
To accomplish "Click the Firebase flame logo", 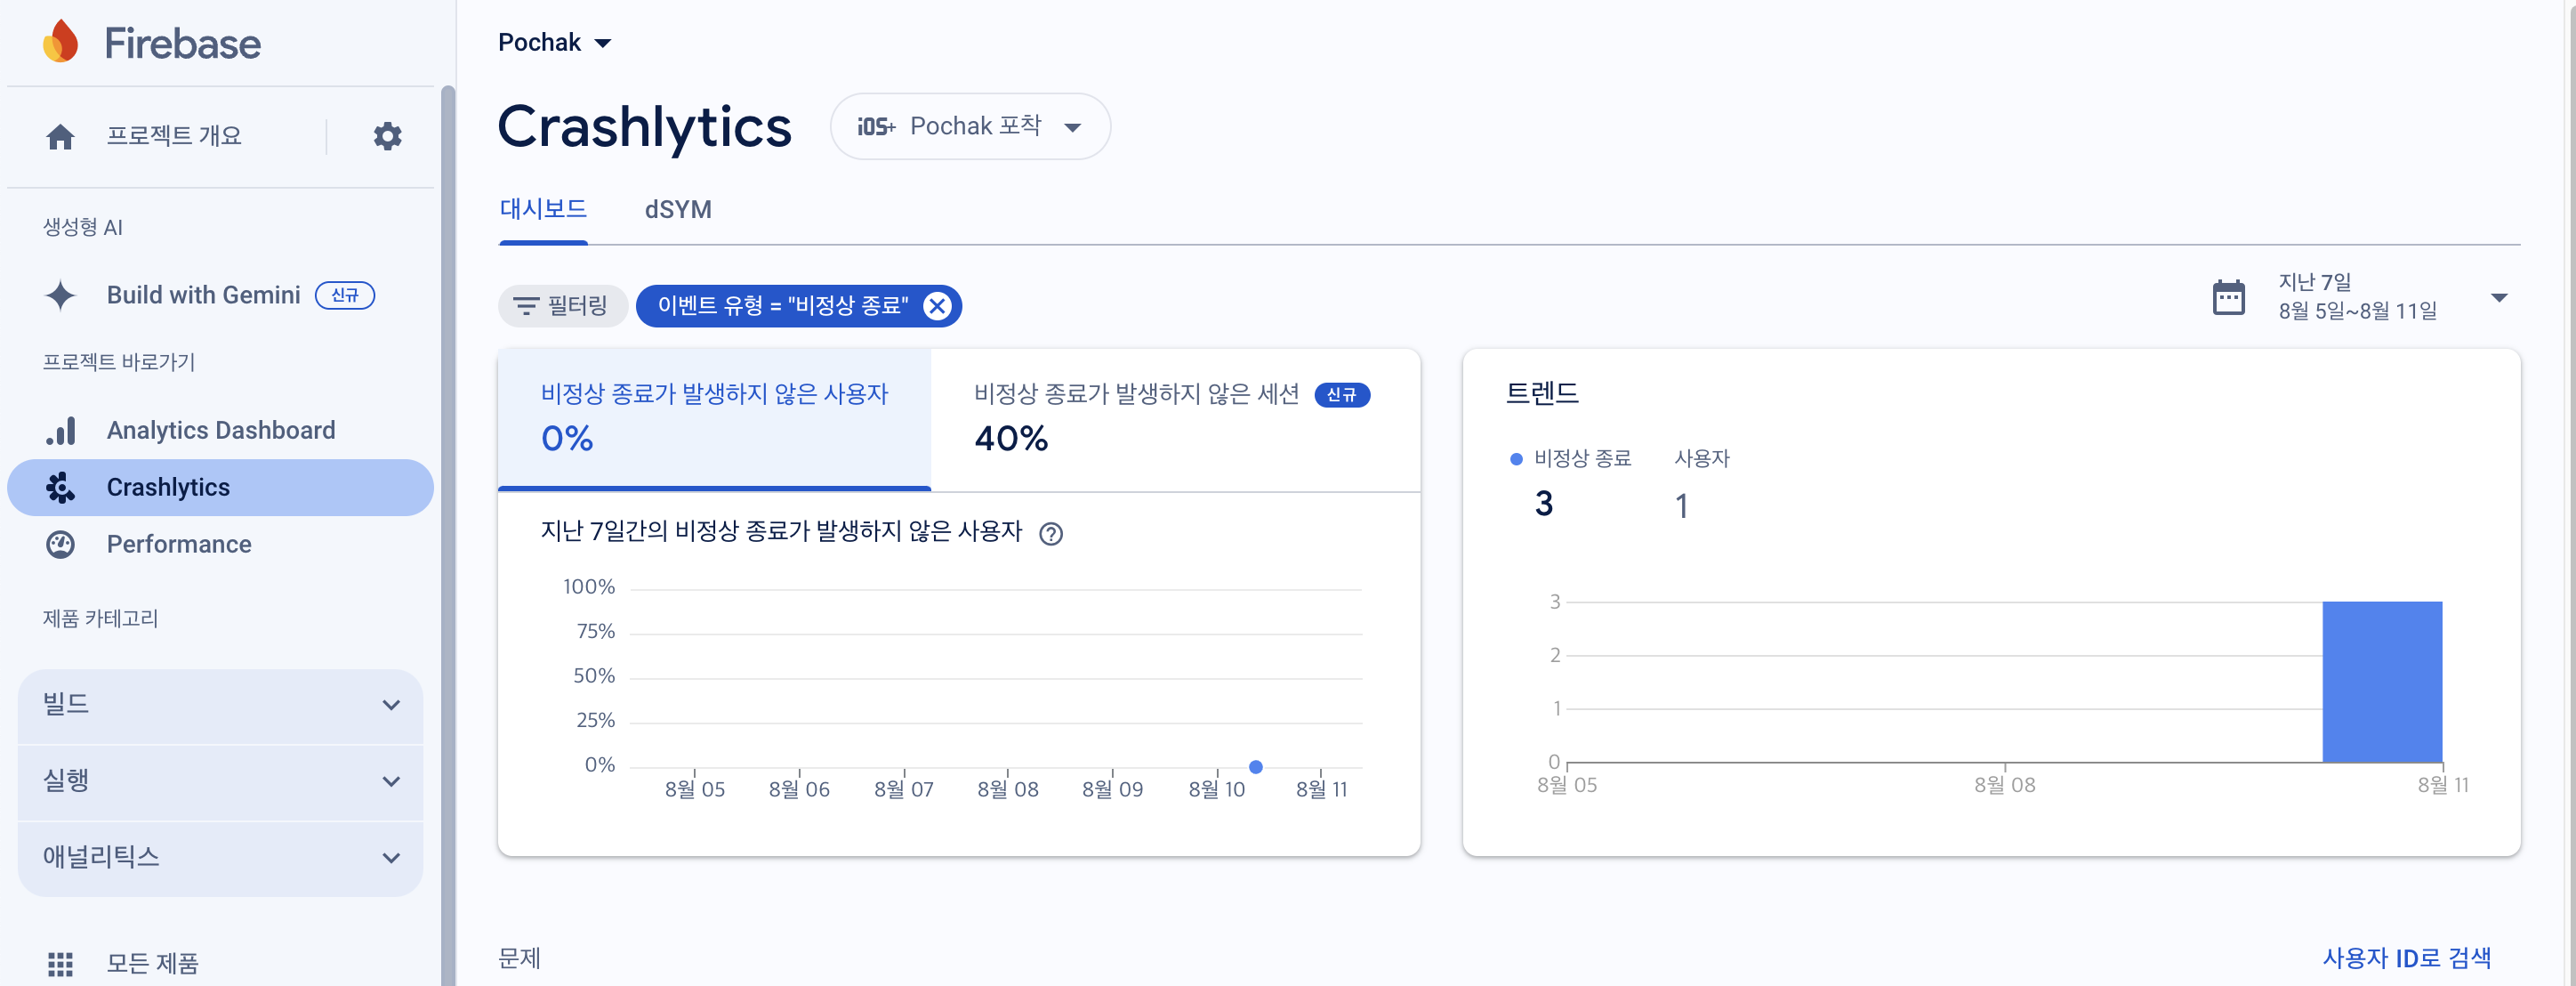I will click(61, 42).
